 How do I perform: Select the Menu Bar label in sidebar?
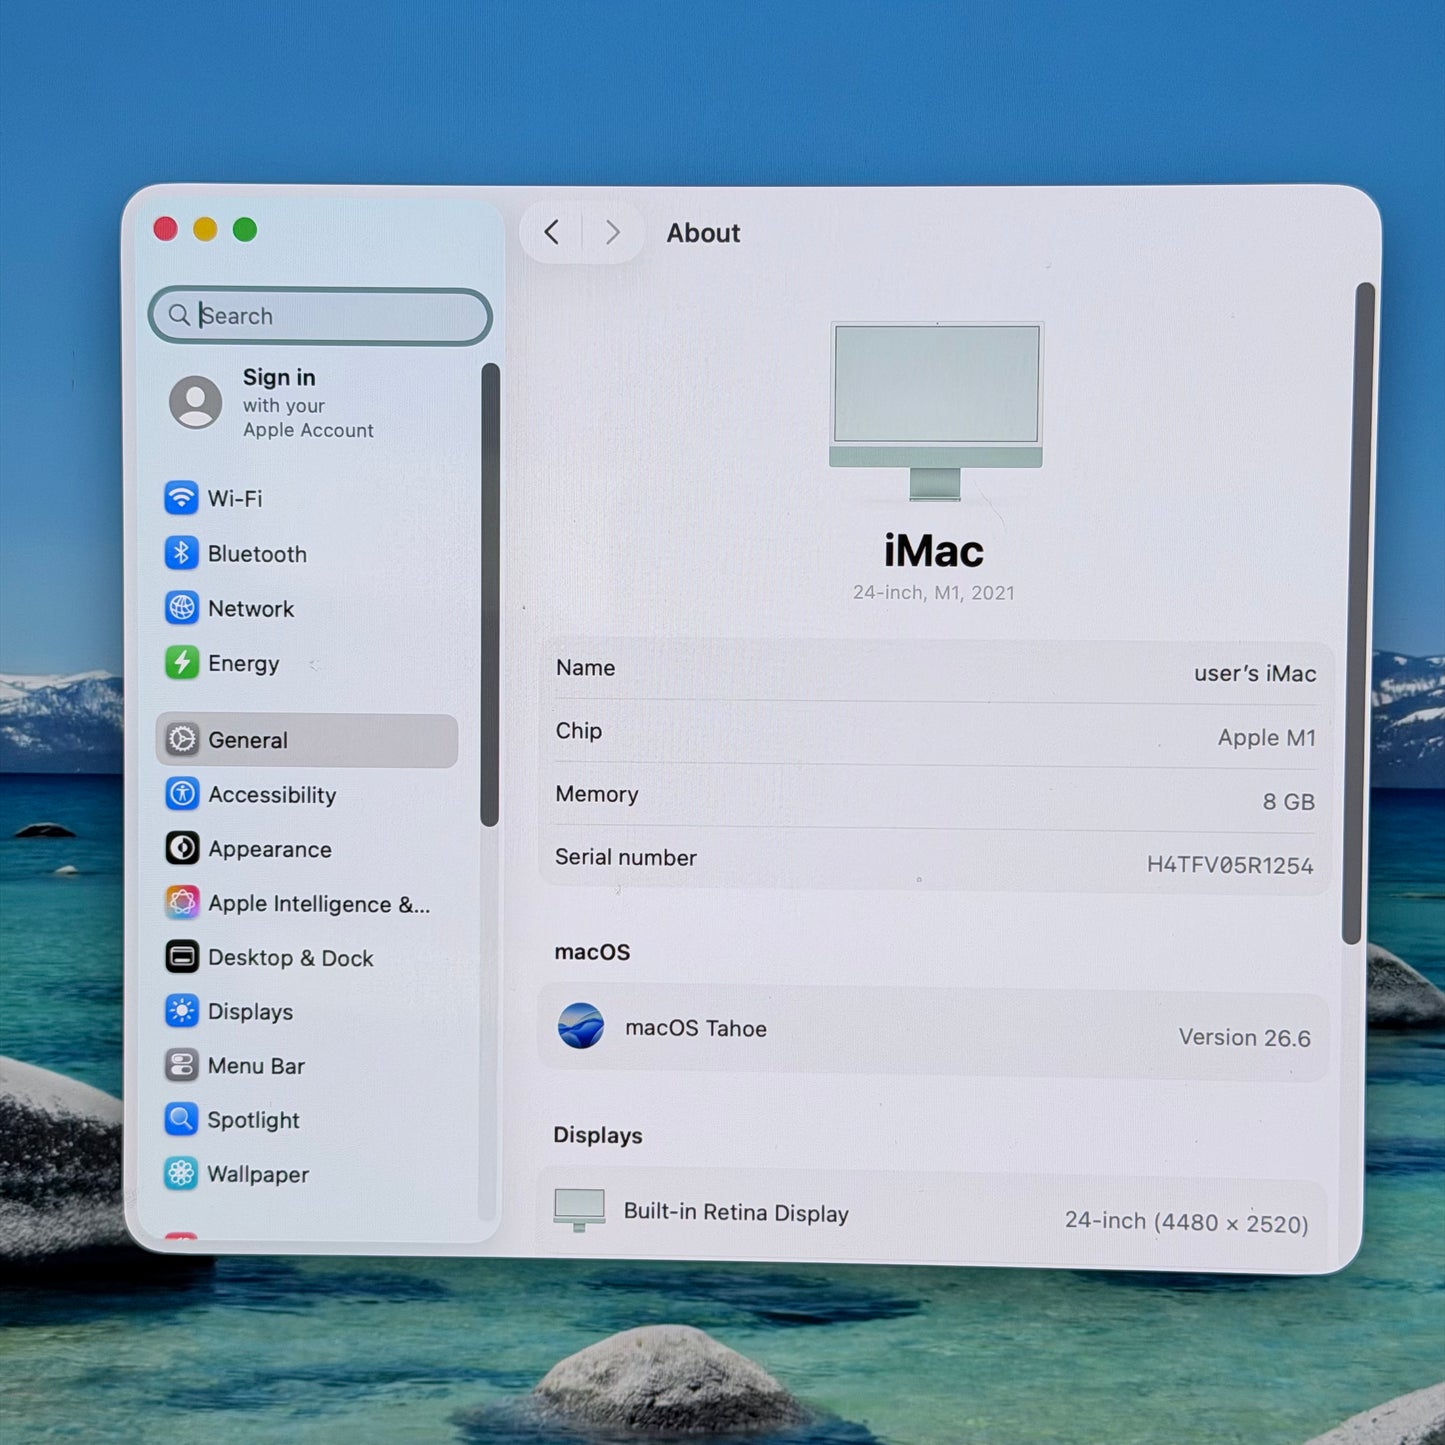coord(256,1066)
